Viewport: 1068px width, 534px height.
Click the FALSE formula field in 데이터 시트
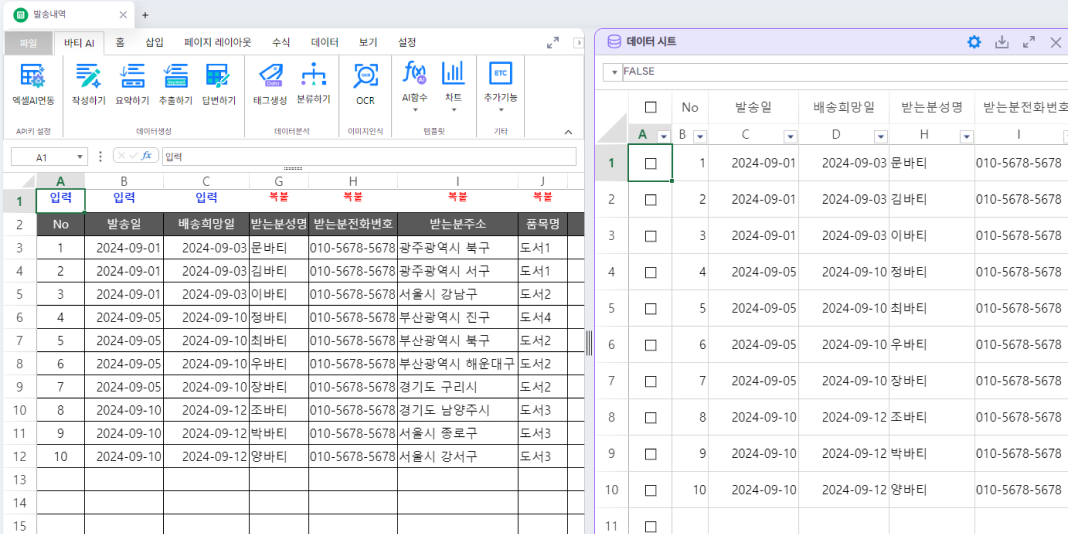[845, 72]
